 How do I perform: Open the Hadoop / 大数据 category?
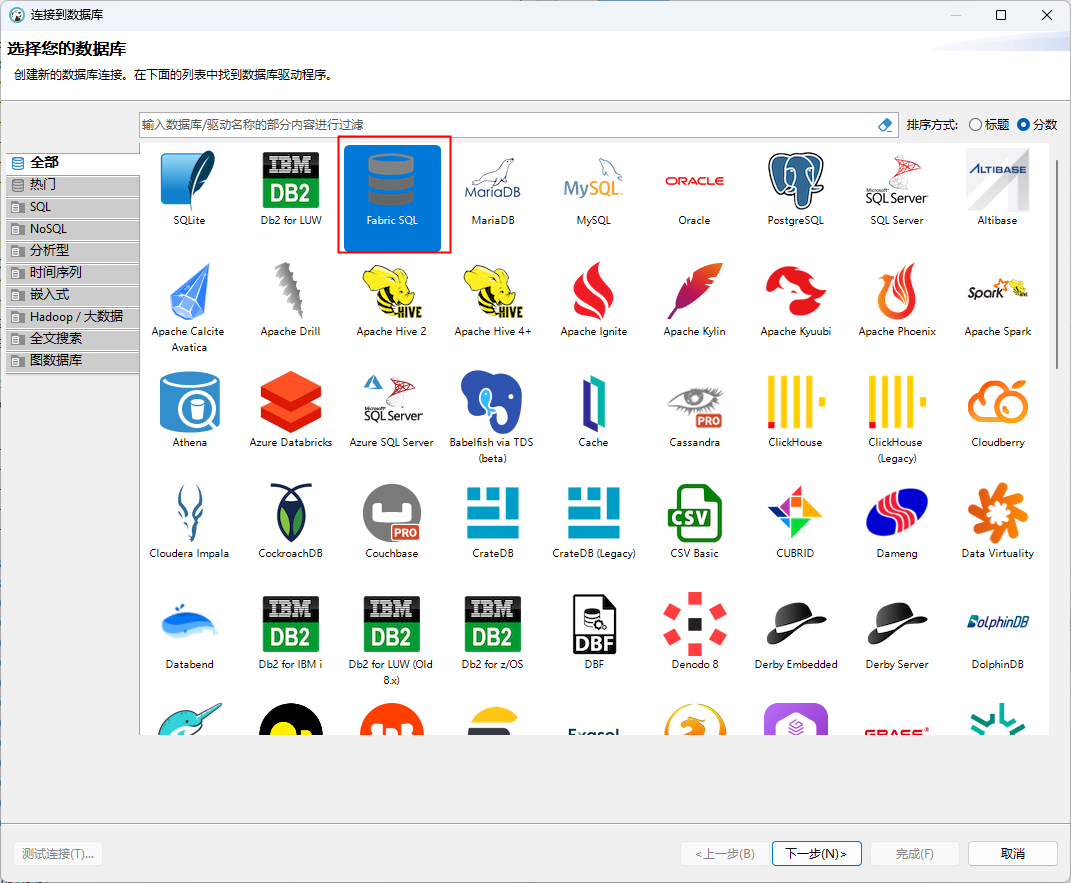(72, 316)
